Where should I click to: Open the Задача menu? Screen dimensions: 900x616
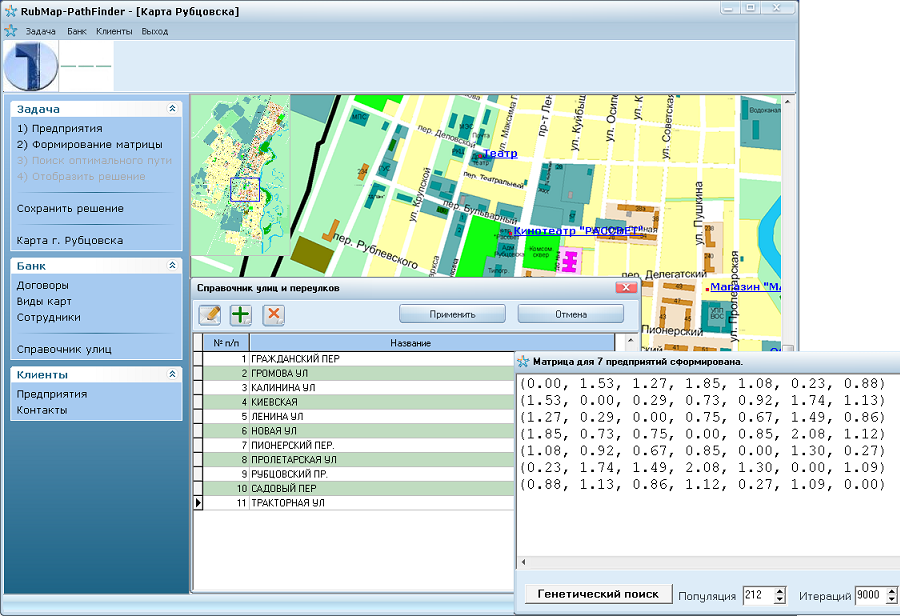pyautogui.click(x=40, y=32)
